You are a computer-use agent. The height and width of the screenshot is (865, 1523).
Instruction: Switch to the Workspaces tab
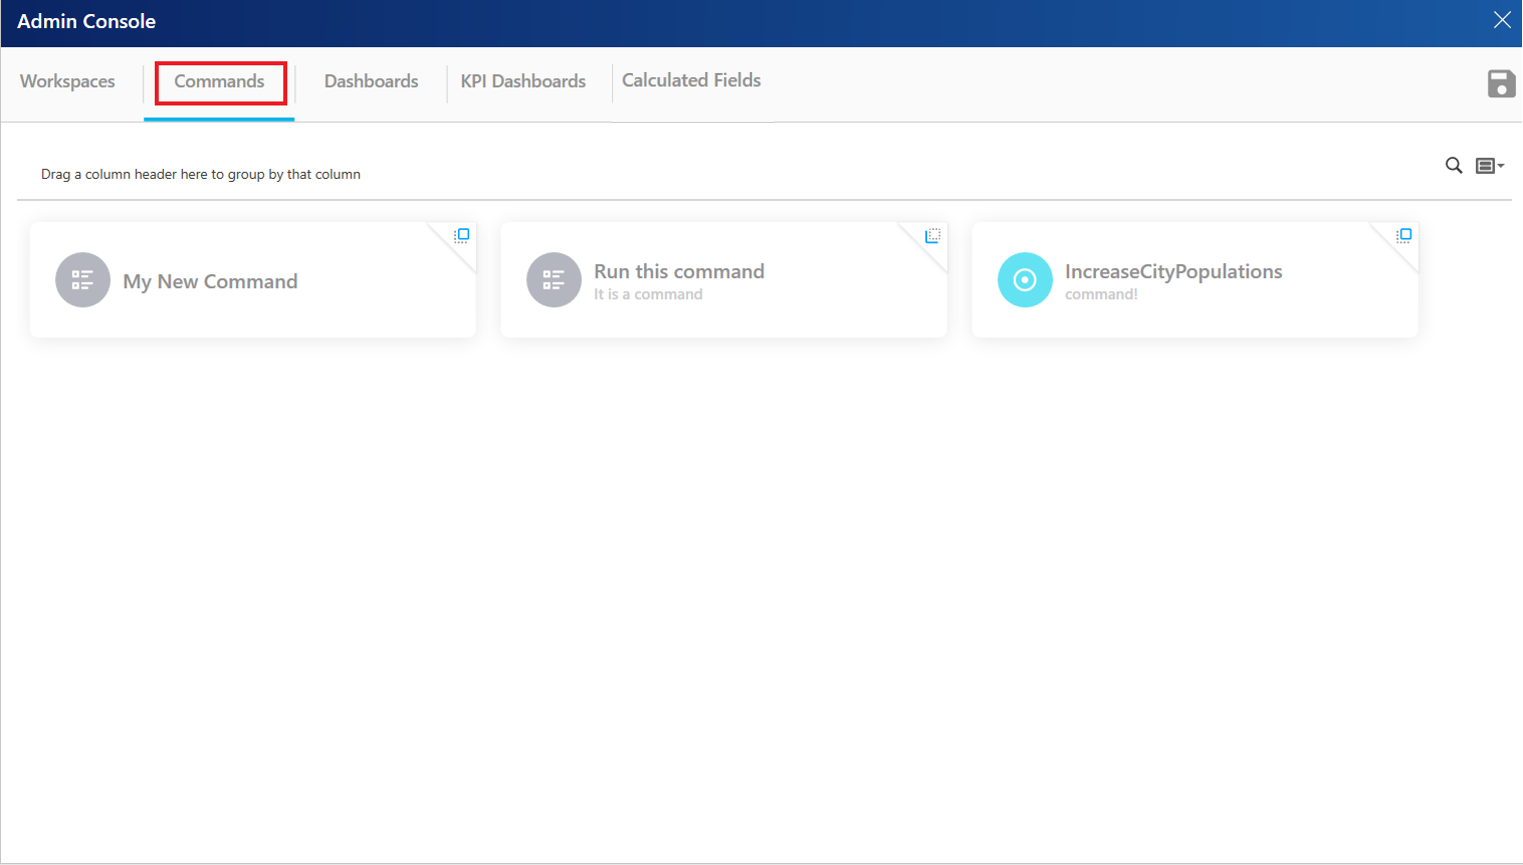click(x=66, y=81)
